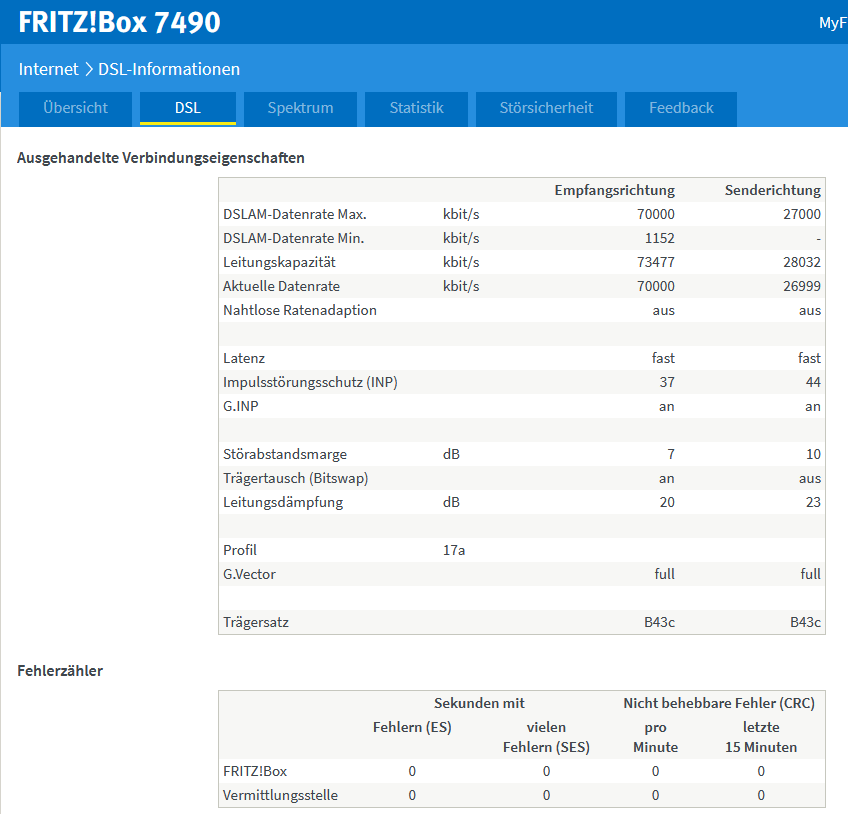The image size is (848, 814).
Task: Click the DSL-Informationen breadcrumb
Action: [169, 69]
